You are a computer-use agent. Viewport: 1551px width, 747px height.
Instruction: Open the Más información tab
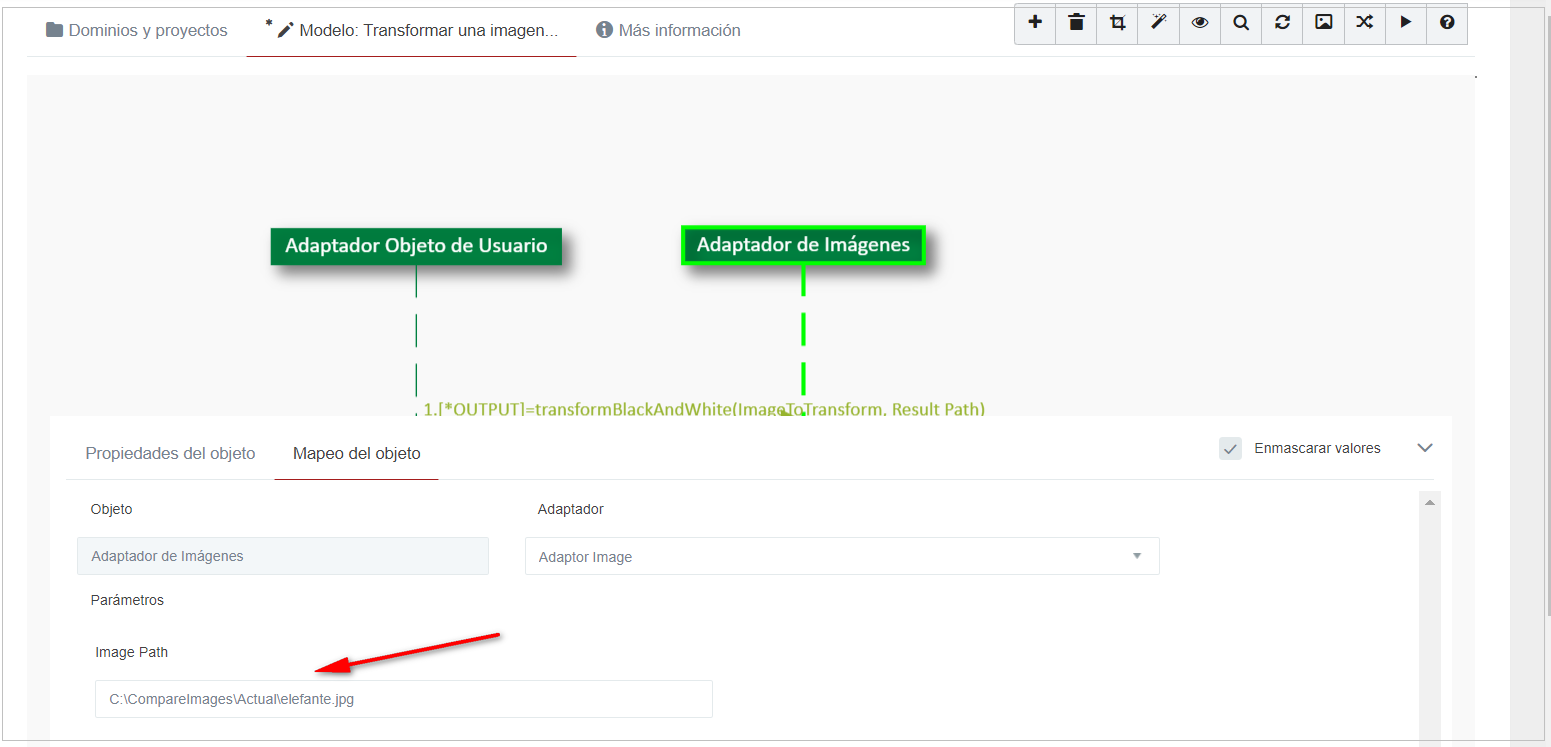tap(668, 30)
